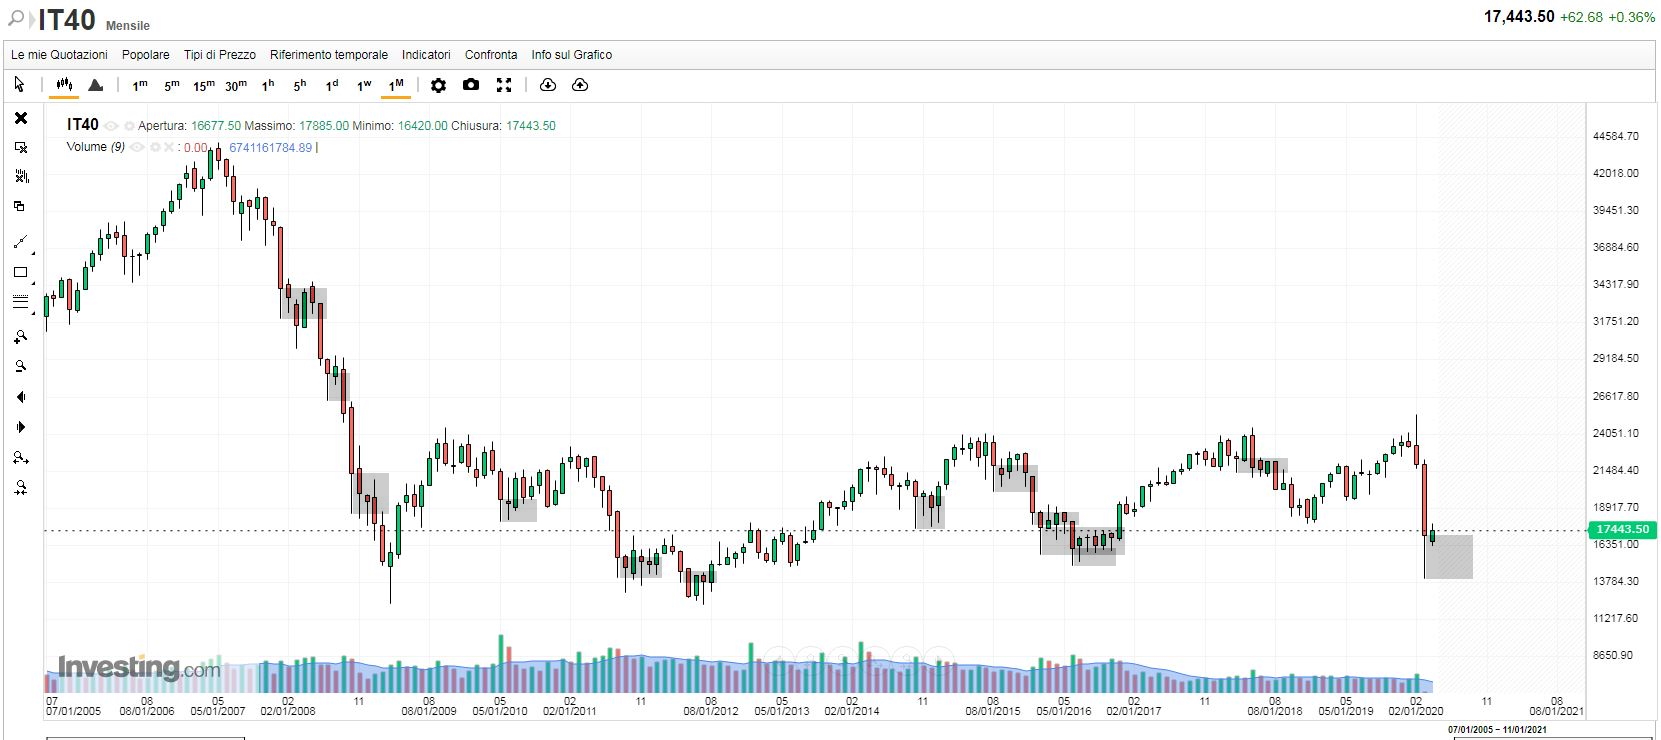Viewport: 1661px width, 740px height.
Task: Remove selected drawing tool icon
Action: (x=21, y=147)
